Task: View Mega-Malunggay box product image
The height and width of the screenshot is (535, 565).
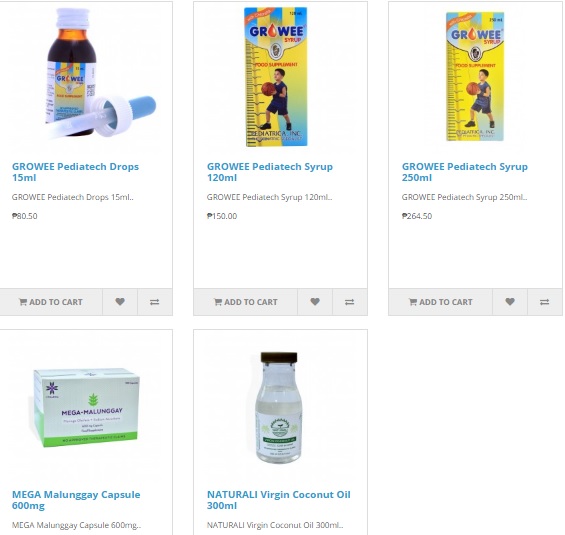Action: (x=86, y=408)
